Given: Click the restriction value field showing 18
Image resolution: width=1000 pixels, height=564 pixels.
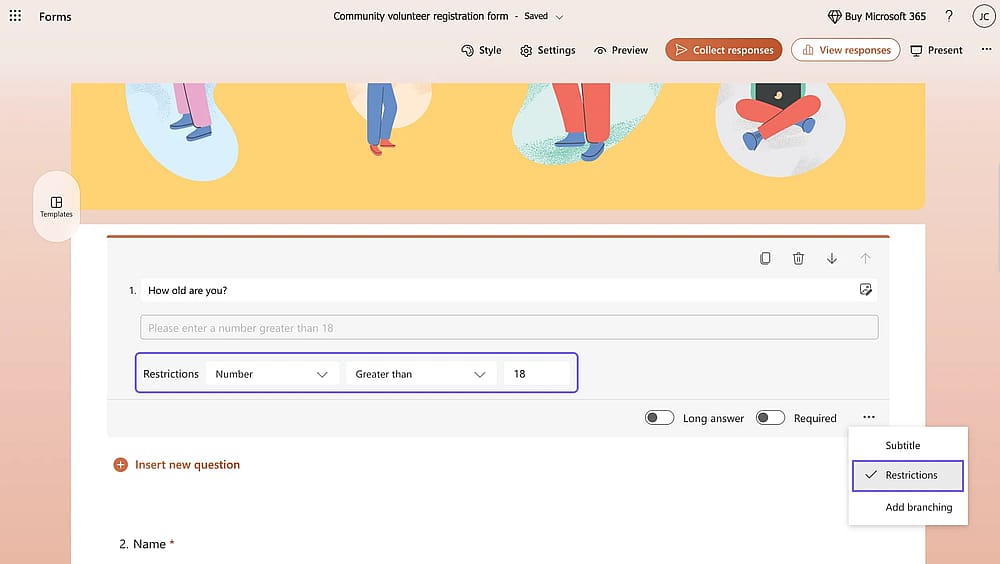Looking at the screenshot, I should click(536, 374).
